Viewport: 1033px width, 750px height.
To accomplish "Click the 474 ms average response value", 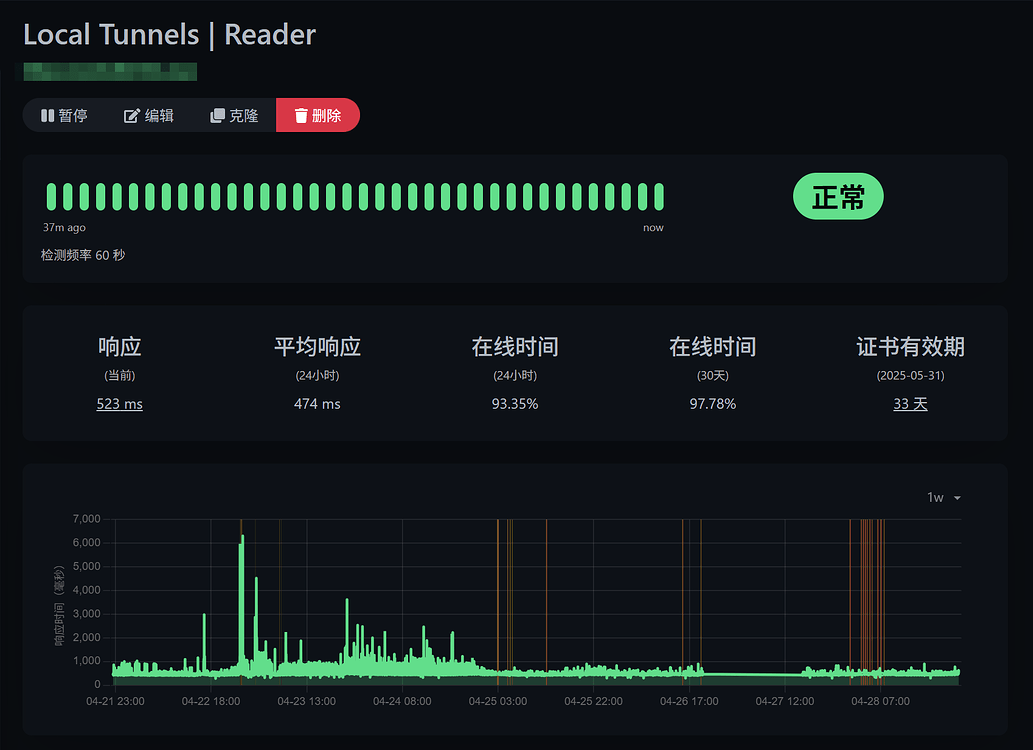I will [317, 404].
